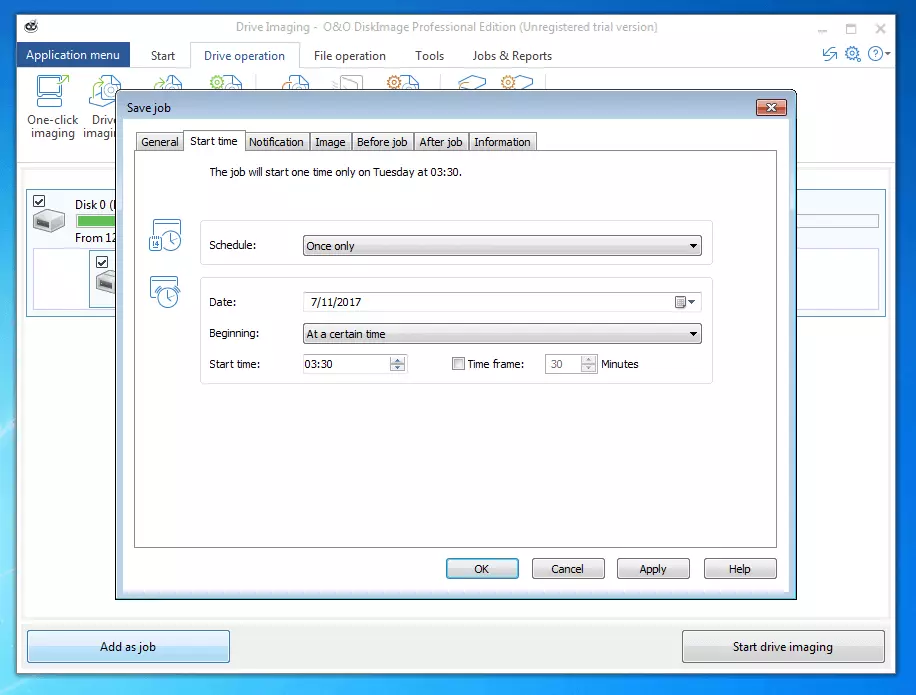
Task: Click the swap arrows icon in title area
Action: [829, 54]
